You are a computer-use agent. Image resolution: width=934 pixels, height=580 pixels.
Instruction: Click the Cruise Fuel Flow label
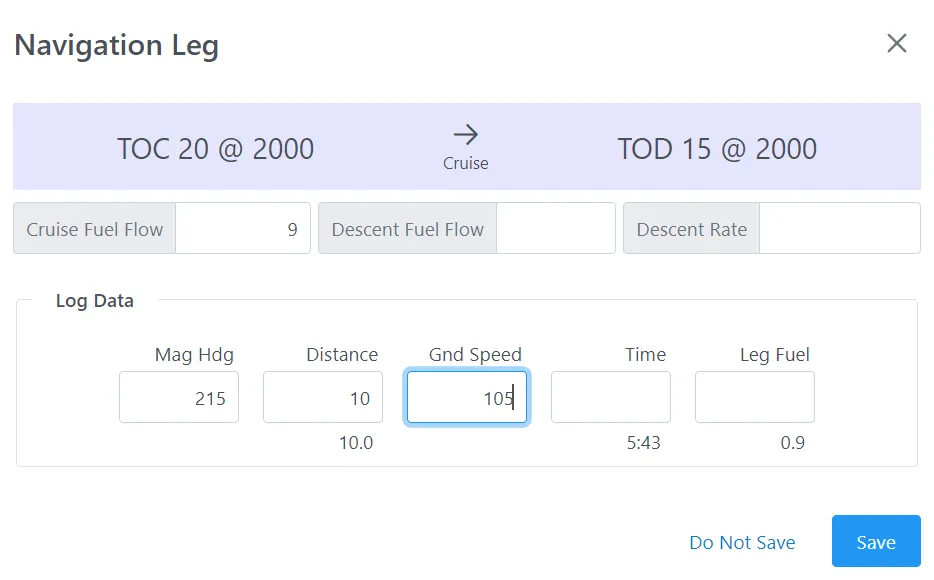[x=95, y=229]
